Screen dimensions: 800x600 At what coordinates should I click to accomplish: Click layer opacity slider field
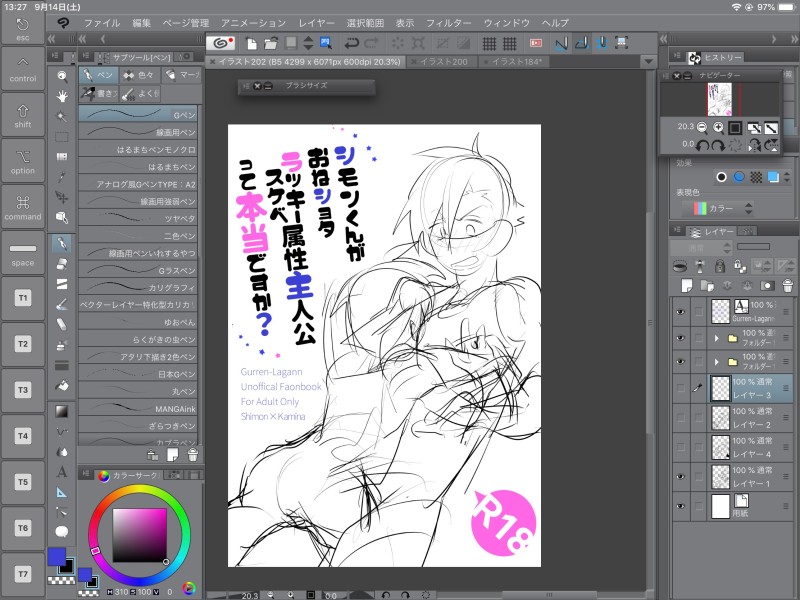(x=753, y=247)
